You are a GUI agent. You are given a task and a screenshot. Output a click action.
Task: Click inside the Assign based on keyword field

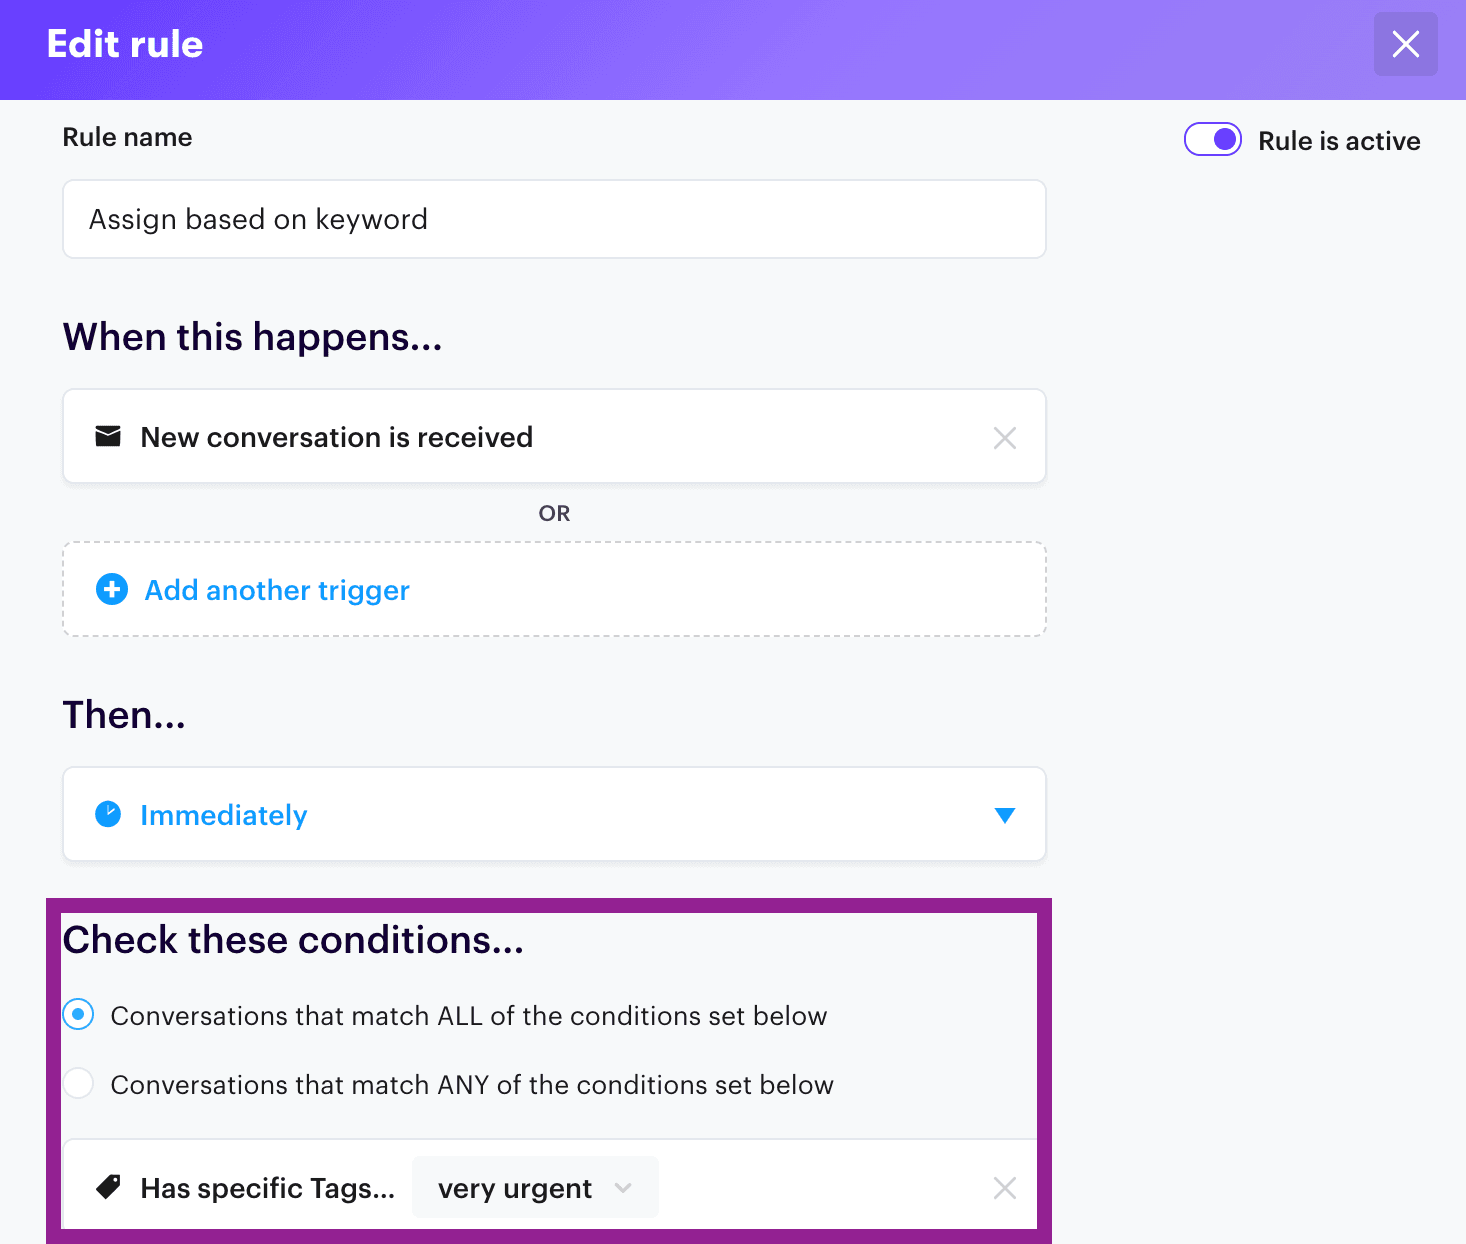coord(553,219)
